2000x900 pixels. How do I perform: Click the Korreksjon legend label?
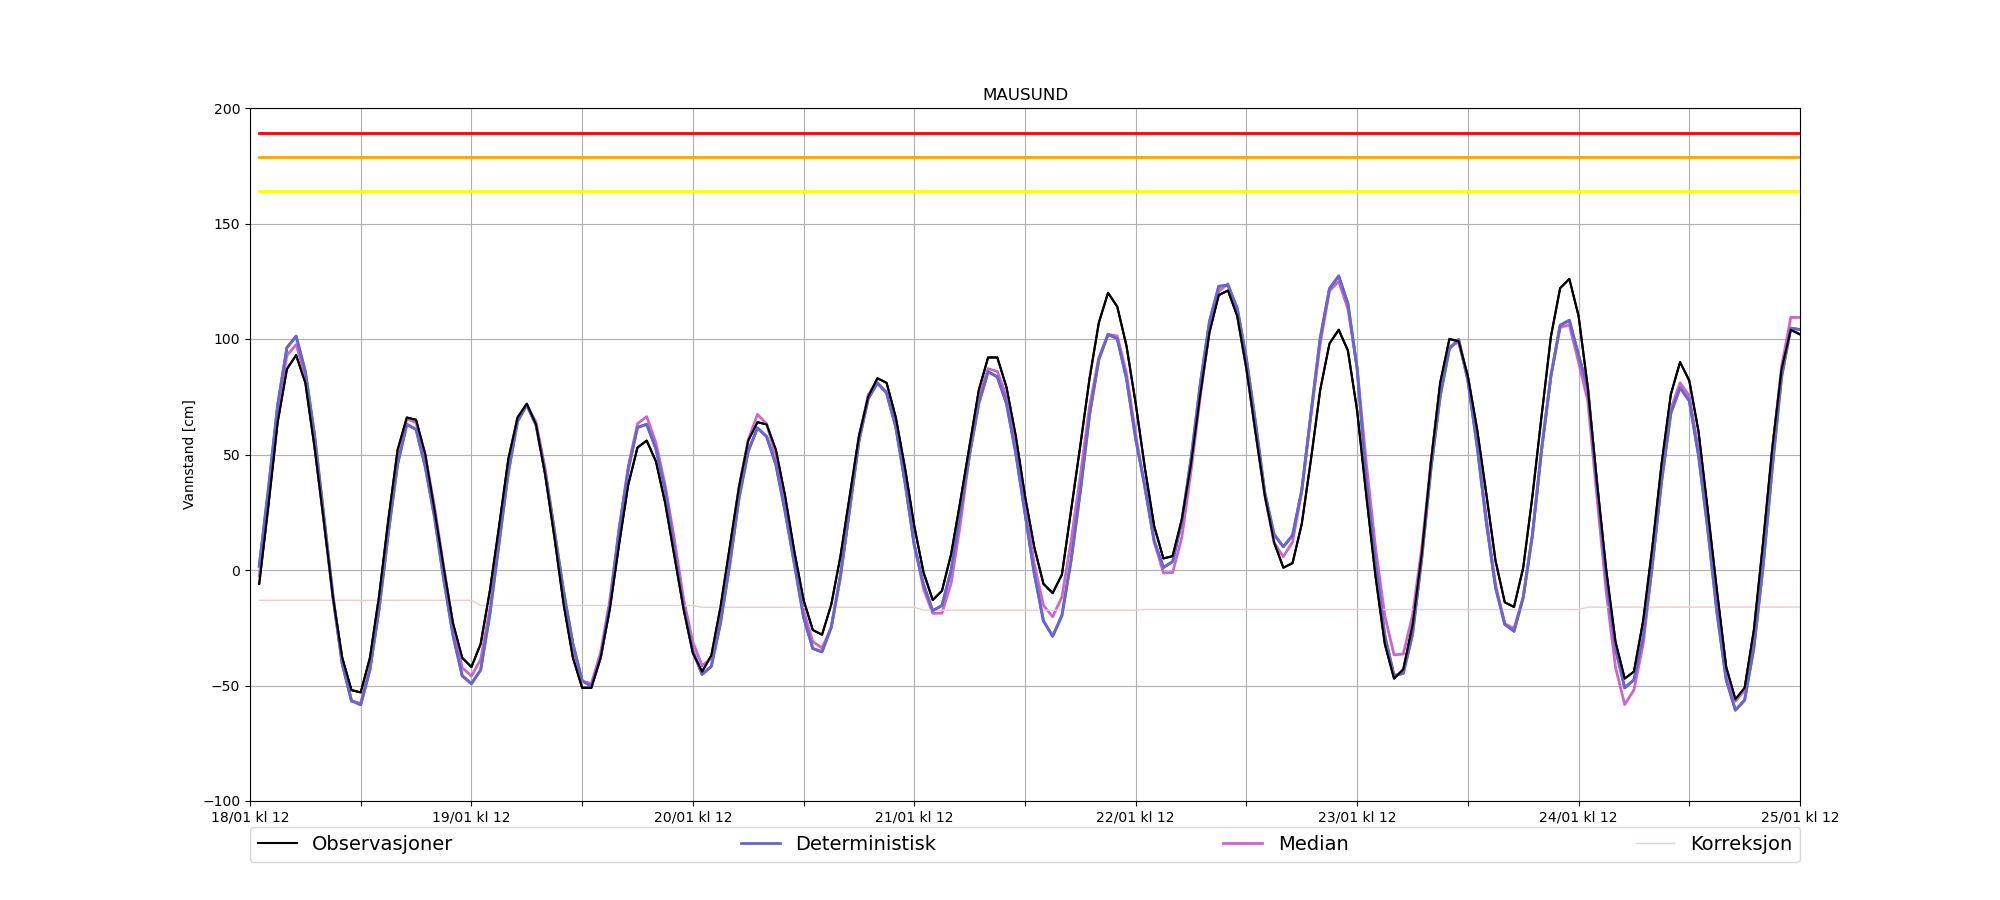pos(1740,844)
